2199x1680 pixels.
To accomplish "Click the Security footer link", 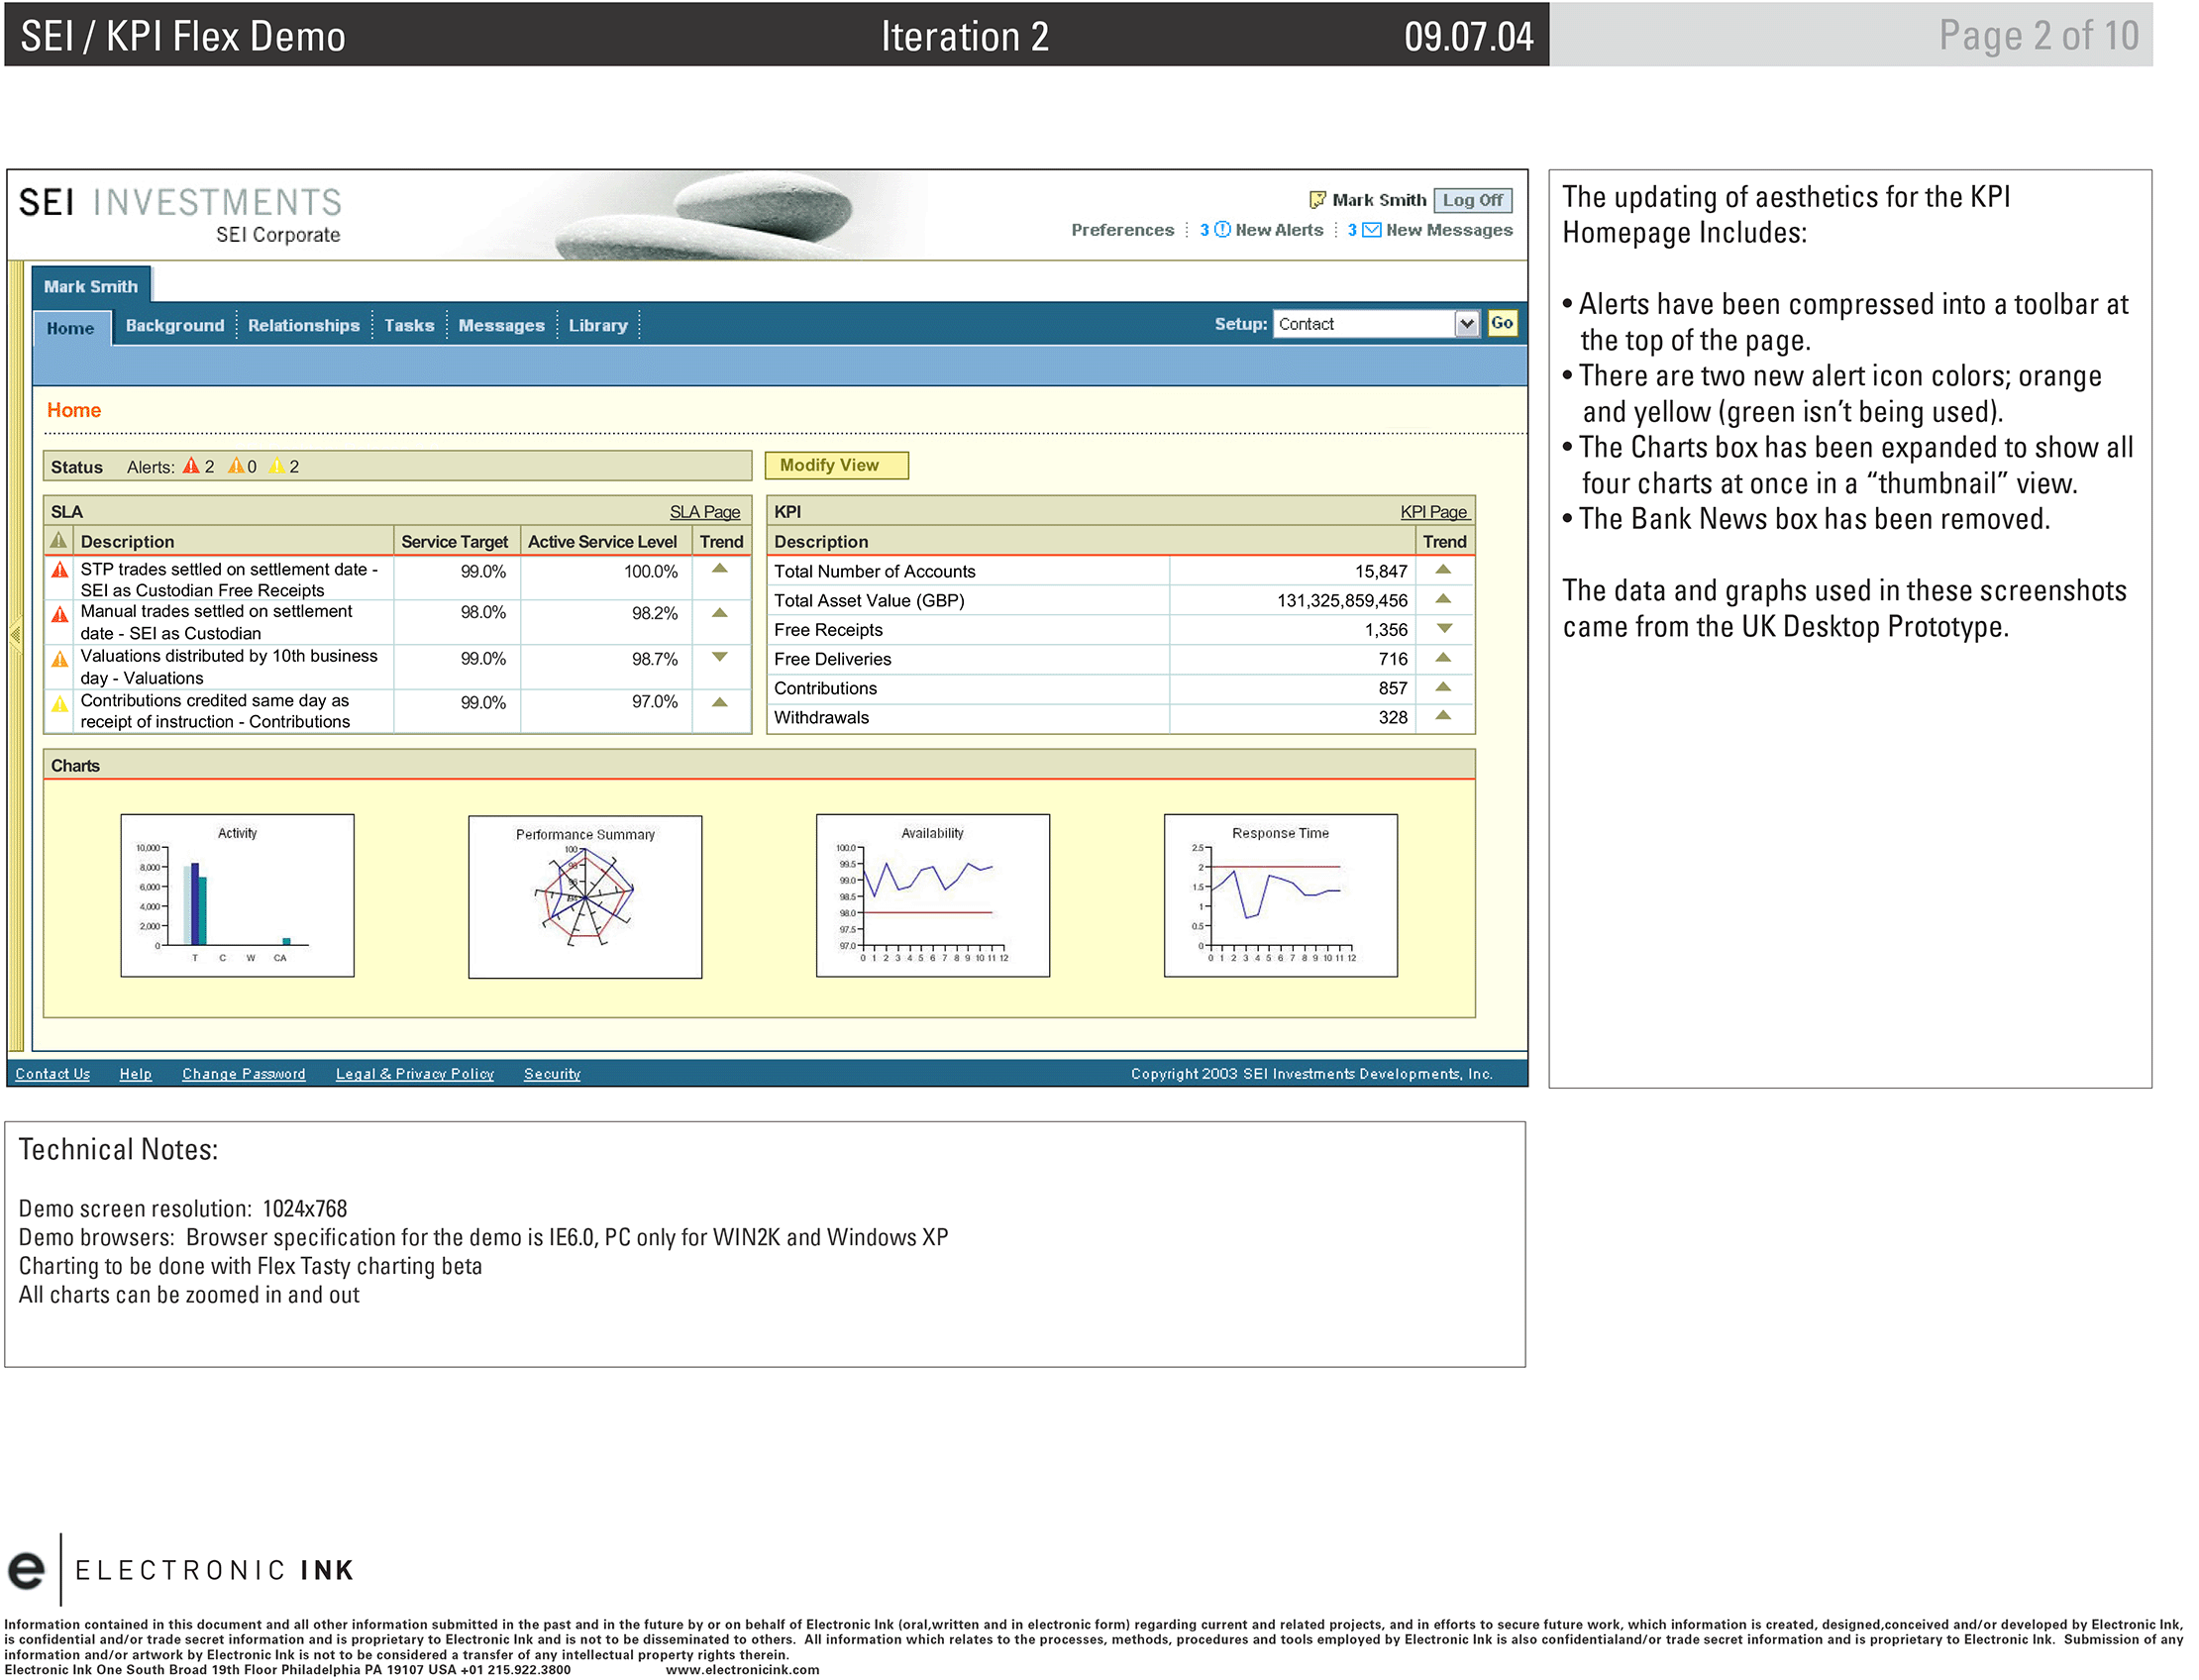I will click(551, 1074).
